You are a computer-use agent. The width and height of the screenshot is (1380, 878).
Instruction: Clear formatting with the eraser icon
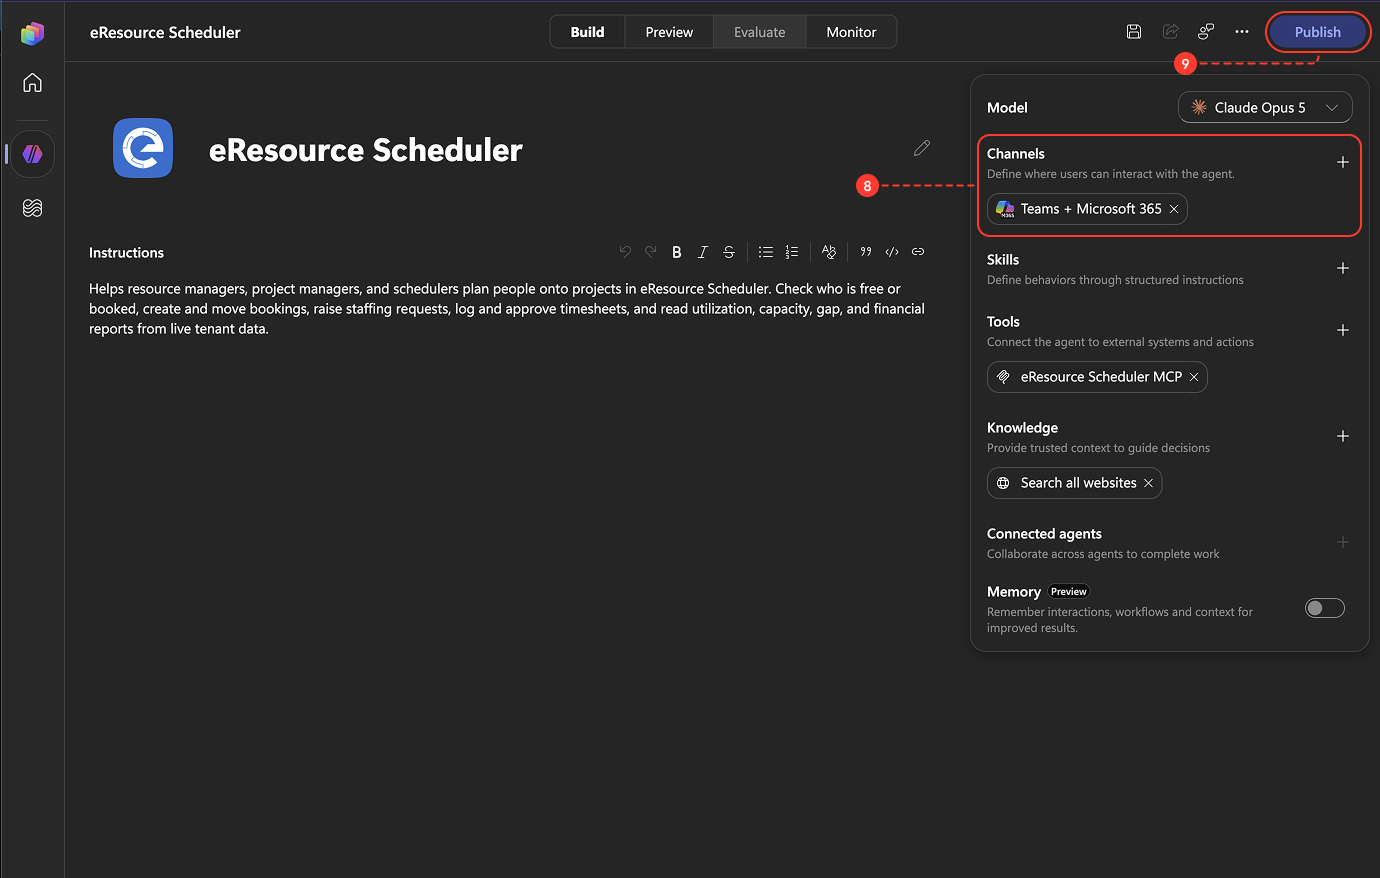829,252
